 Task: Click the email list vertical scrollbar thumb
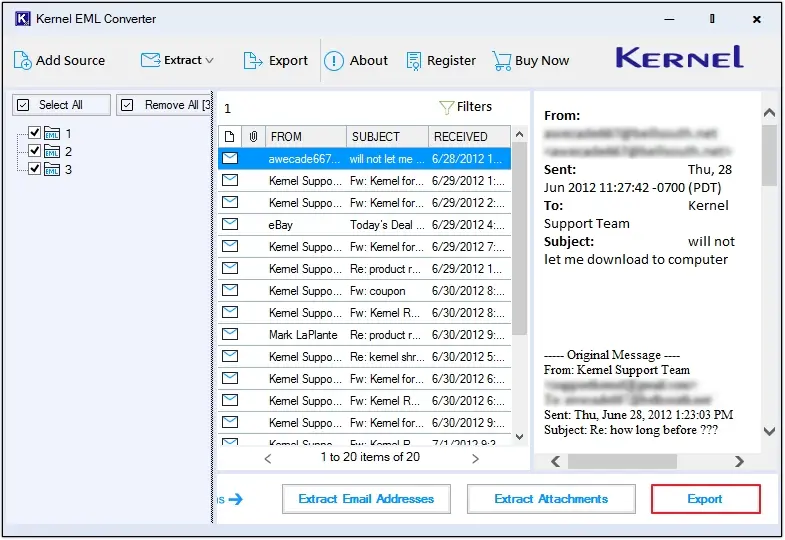pos(520,238)
